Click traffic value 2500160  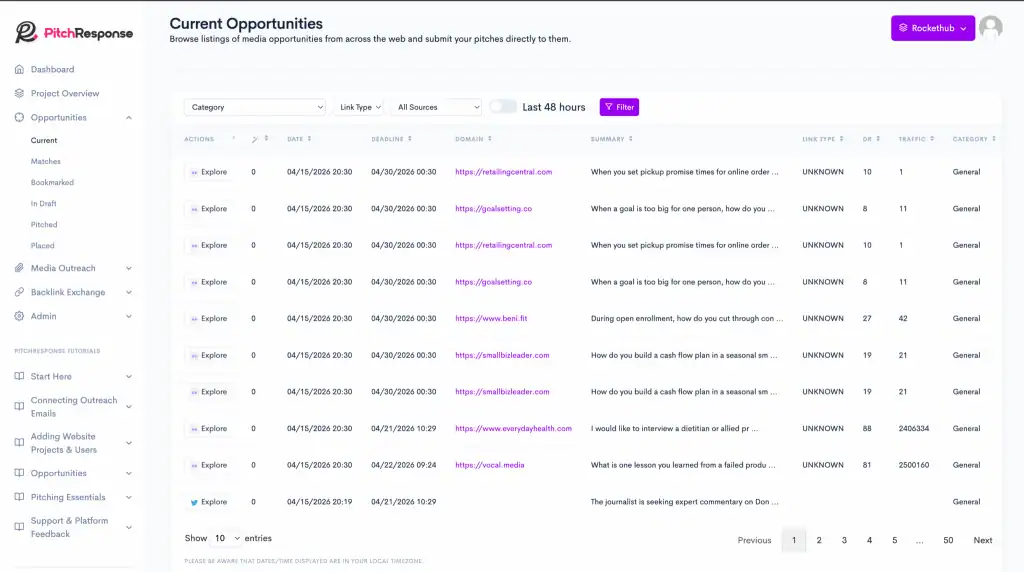(914, 465)
